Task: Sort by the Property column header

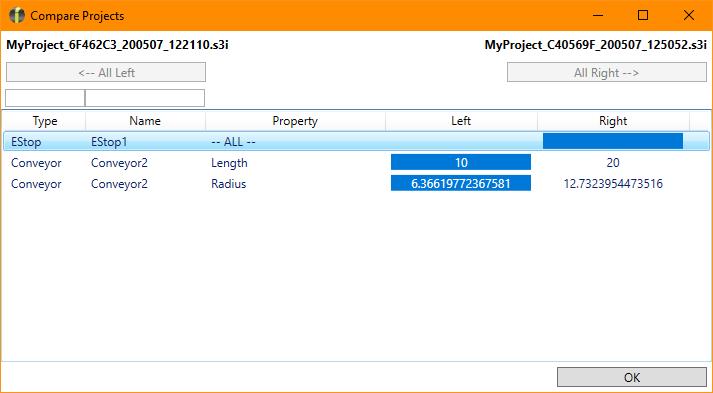Action: click(x=295, y=121)
